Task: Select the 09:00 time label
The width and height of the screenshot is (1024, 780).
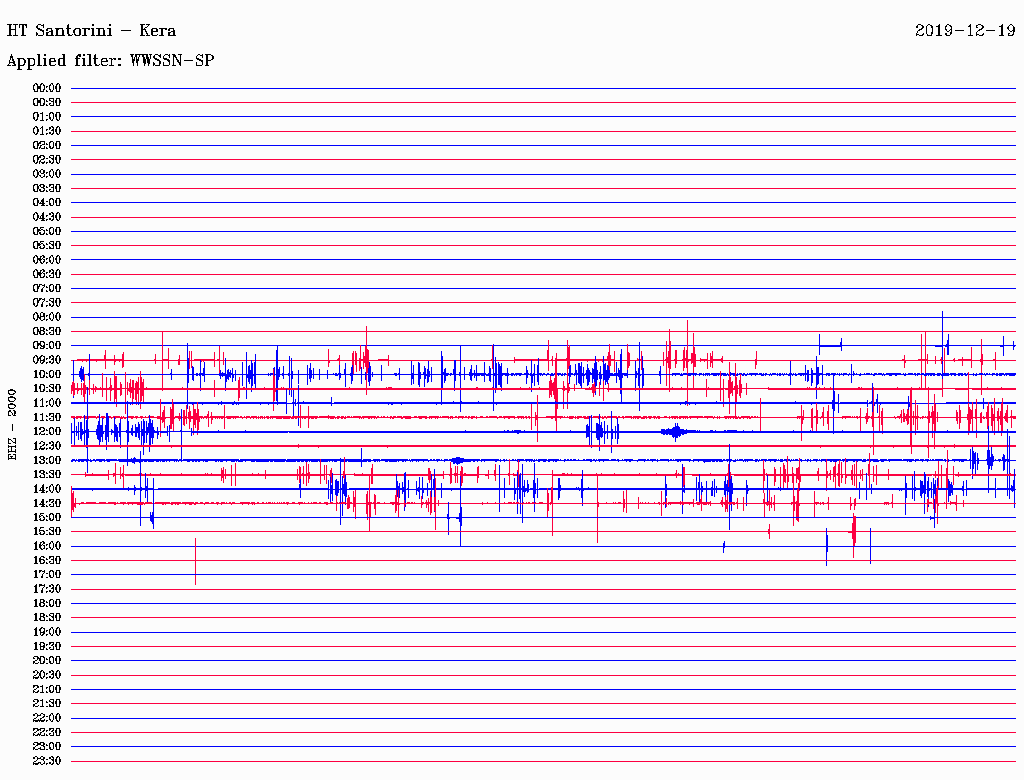Action: point(47,346)
